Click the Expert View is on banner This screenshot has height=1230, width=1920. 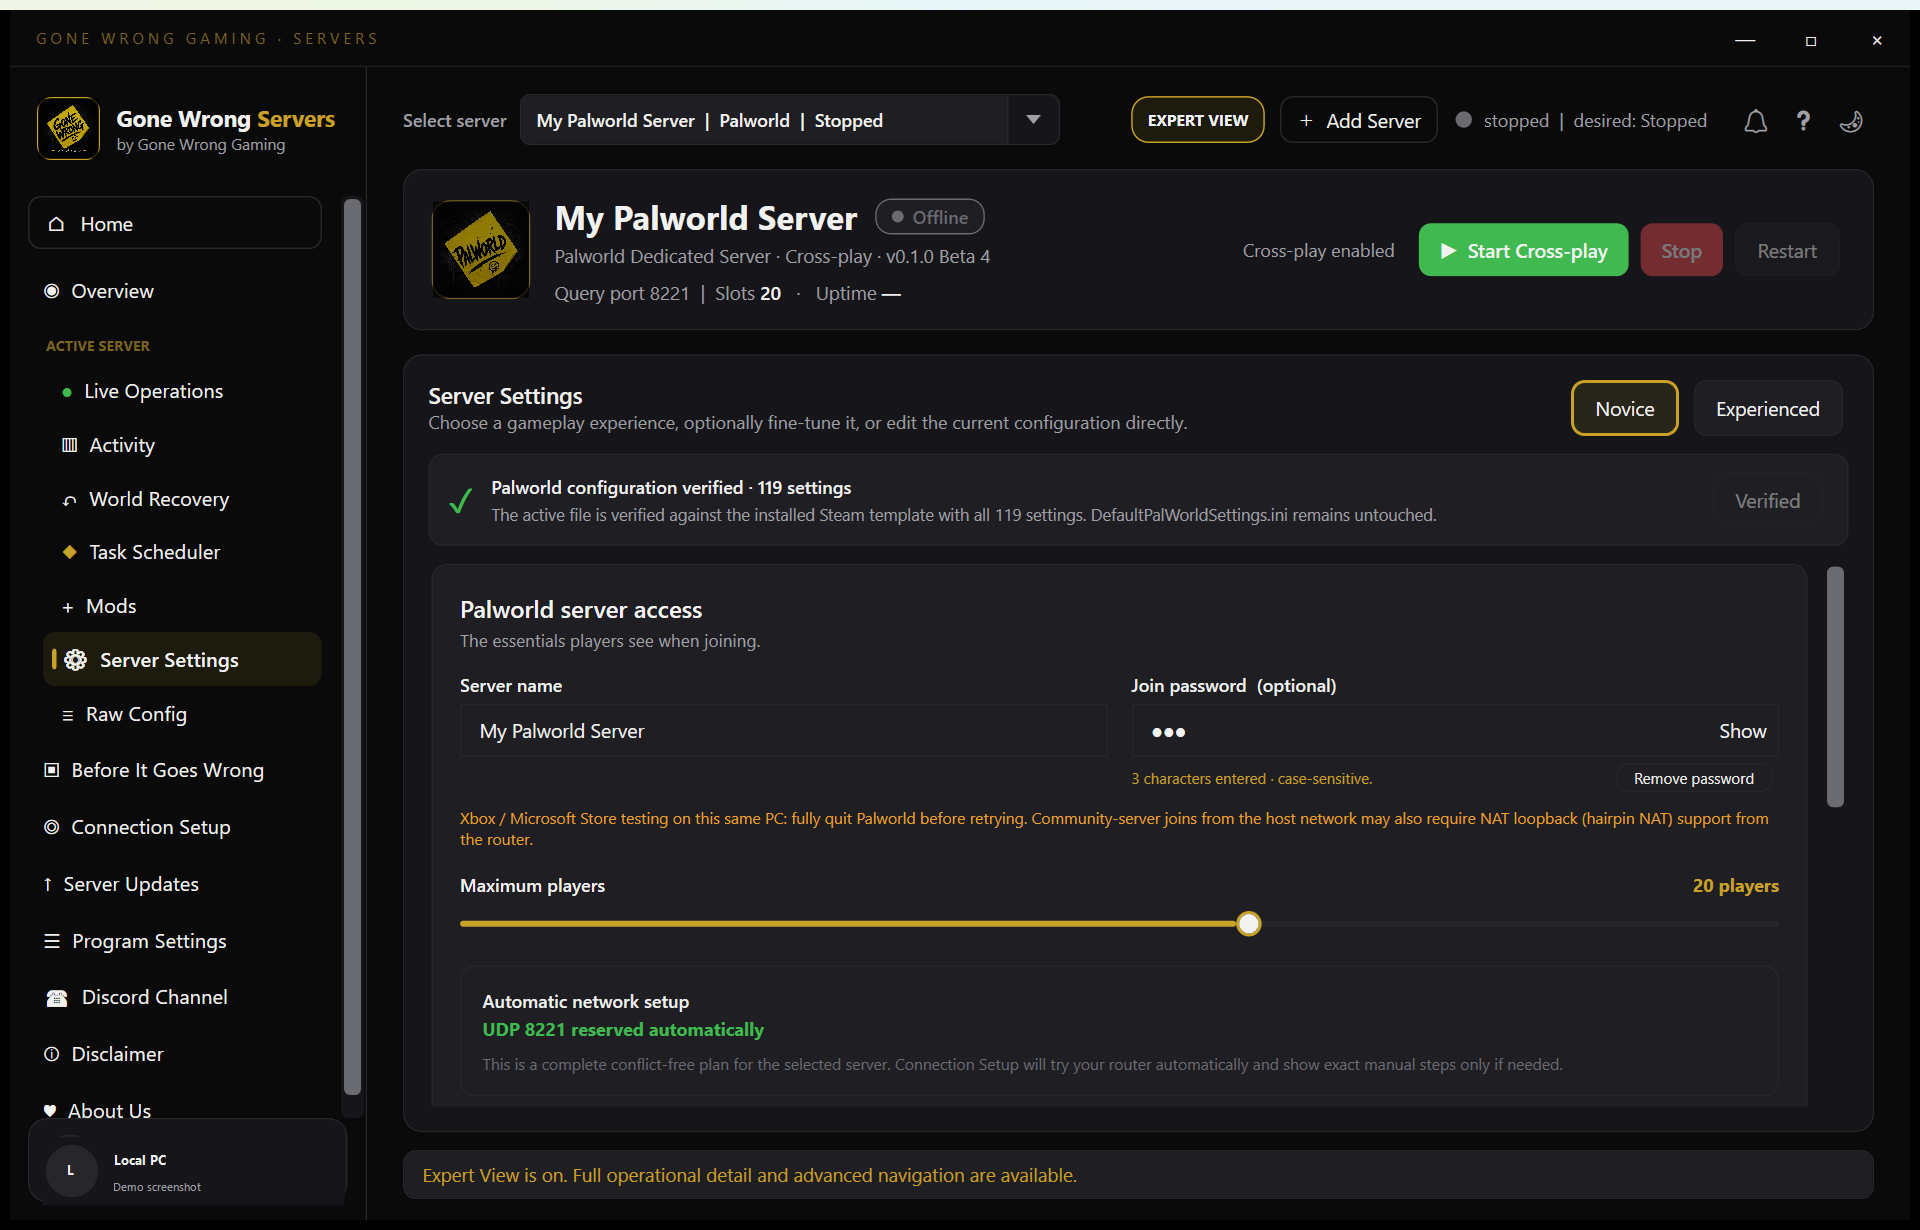(x=1138, y=1175)
